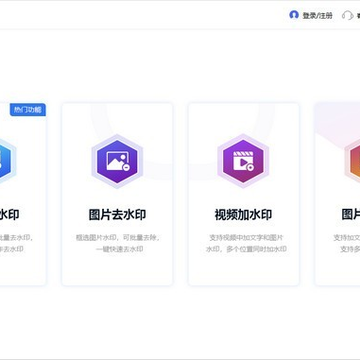Select the 视频加水印 title text
The width and height of the screenshot is (360, 360).
243,215
